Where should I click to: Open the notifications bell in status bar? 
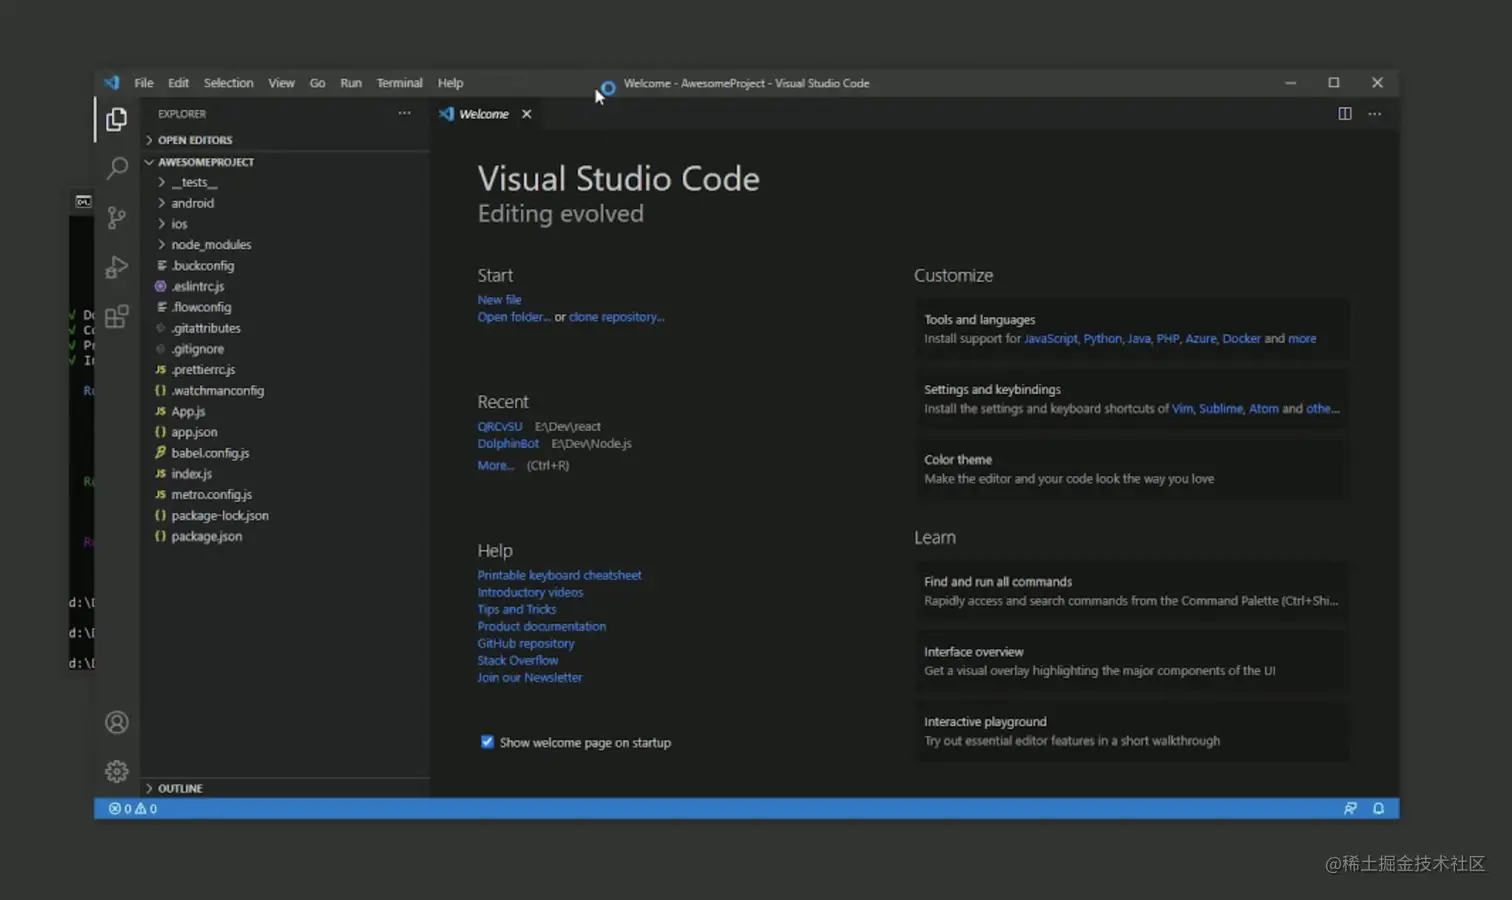coord(1378,809)
